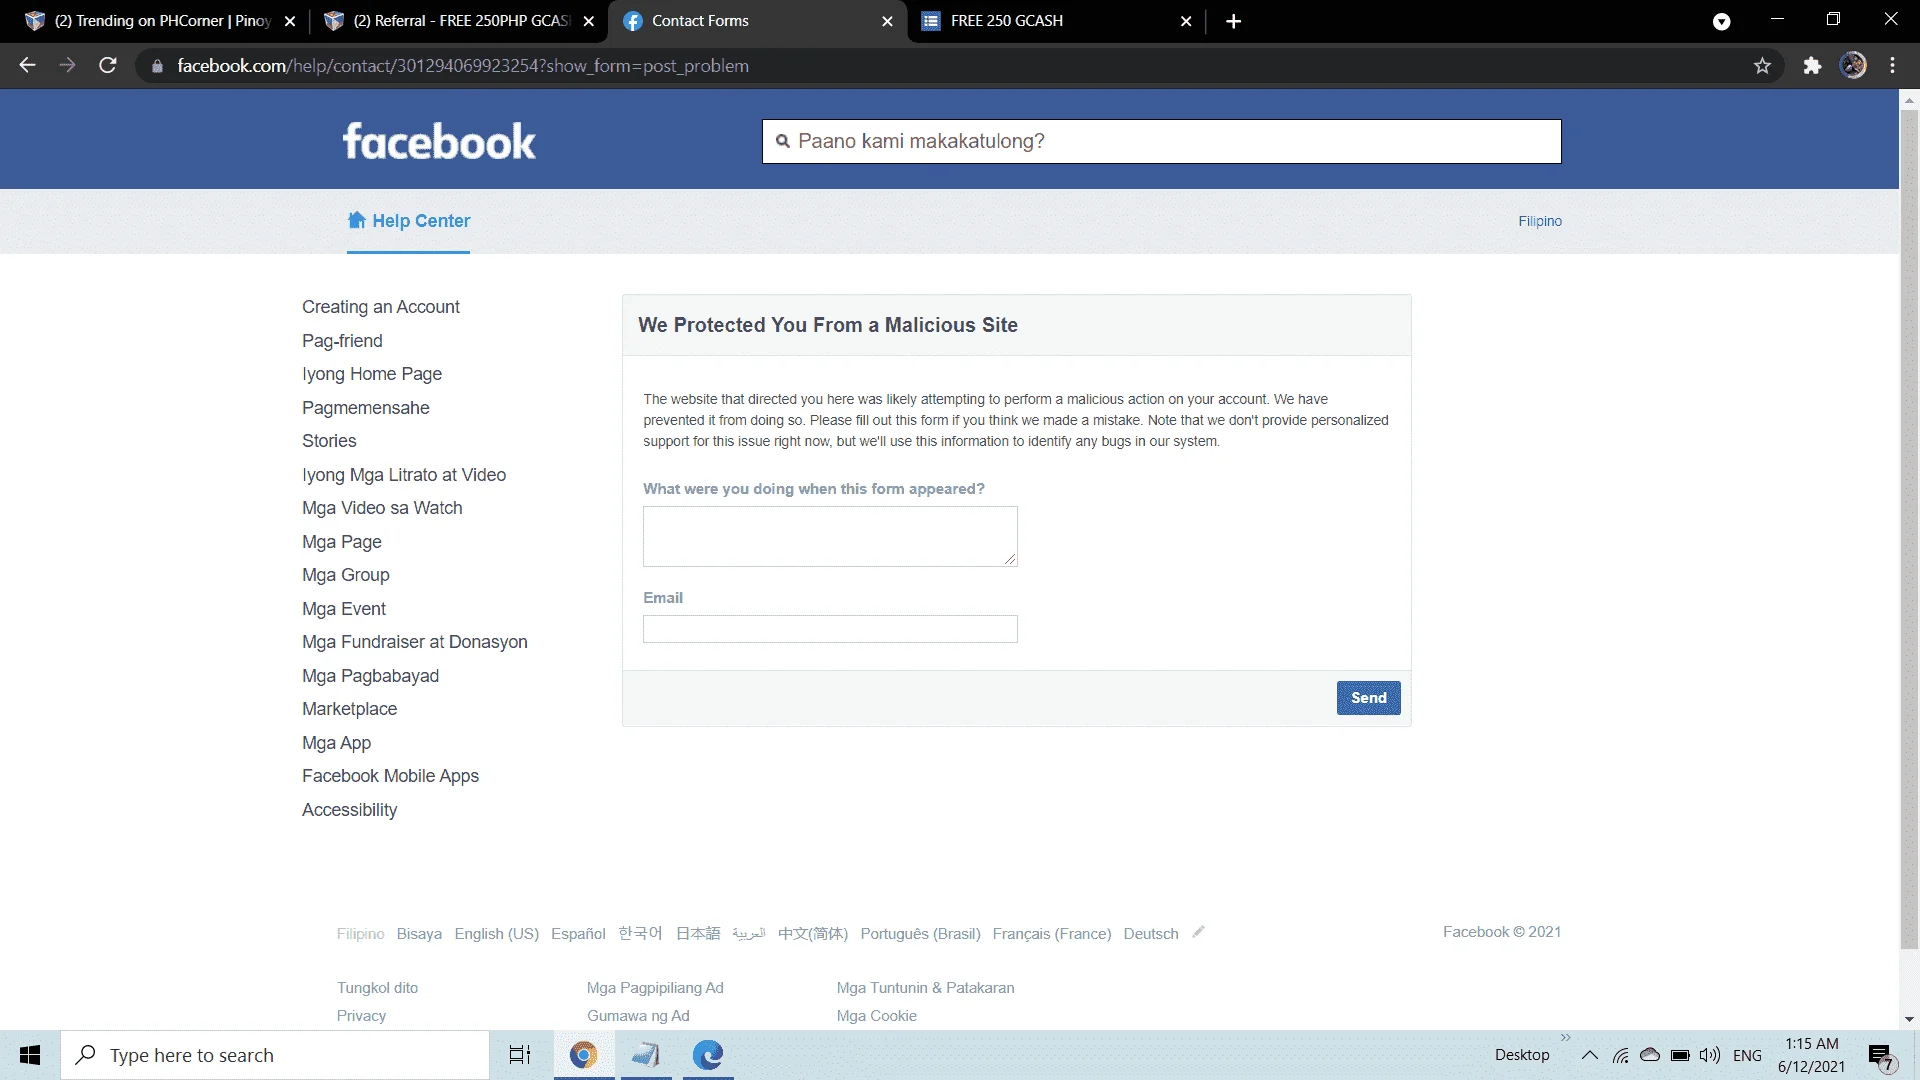This screenshot has height=1080, width=1920.
Task: Open Mga Fundraiser at Donasyon topic
Action: click(x=415, y=642)
